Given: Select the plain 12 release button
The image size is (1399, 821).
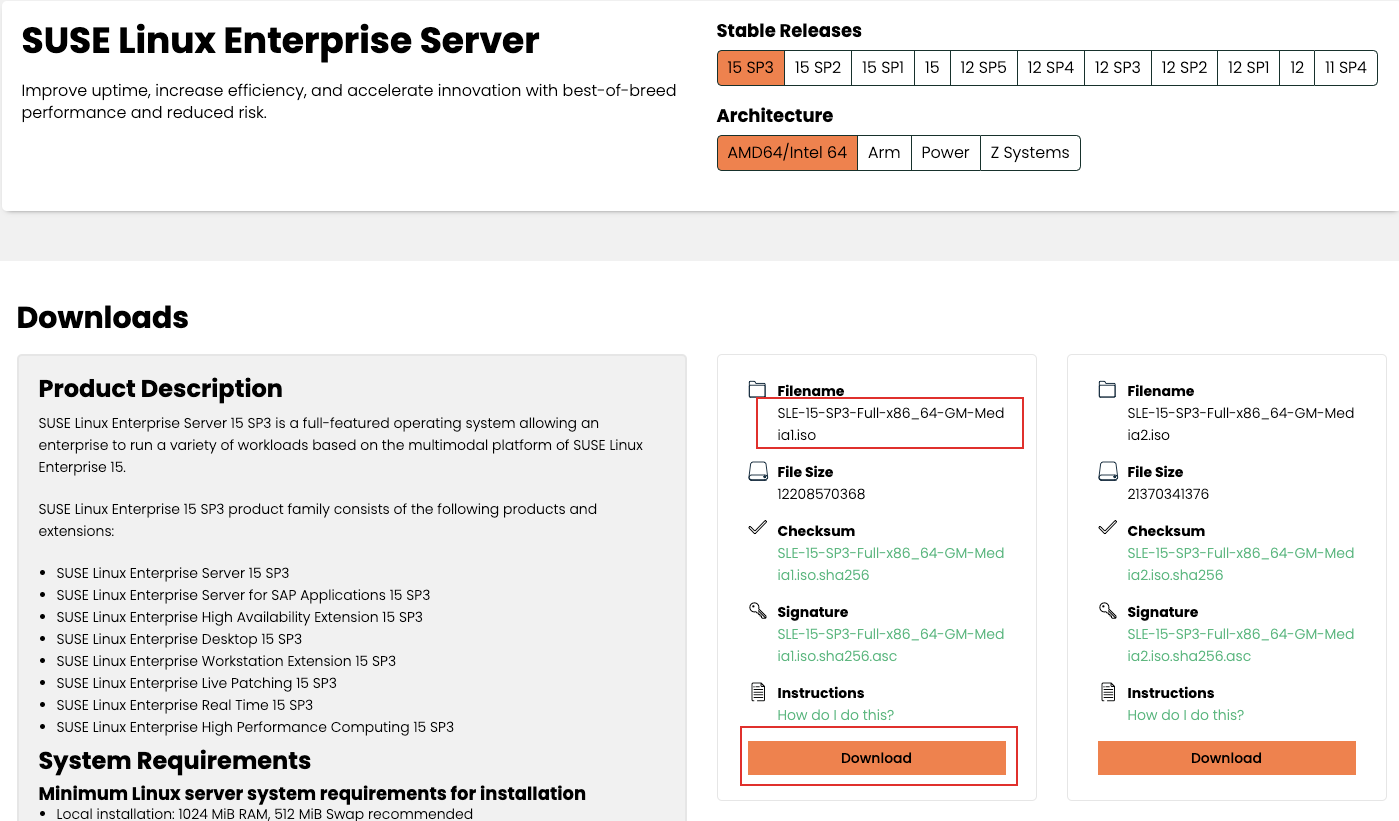Looking at the screenshot, I should 1297,68.
